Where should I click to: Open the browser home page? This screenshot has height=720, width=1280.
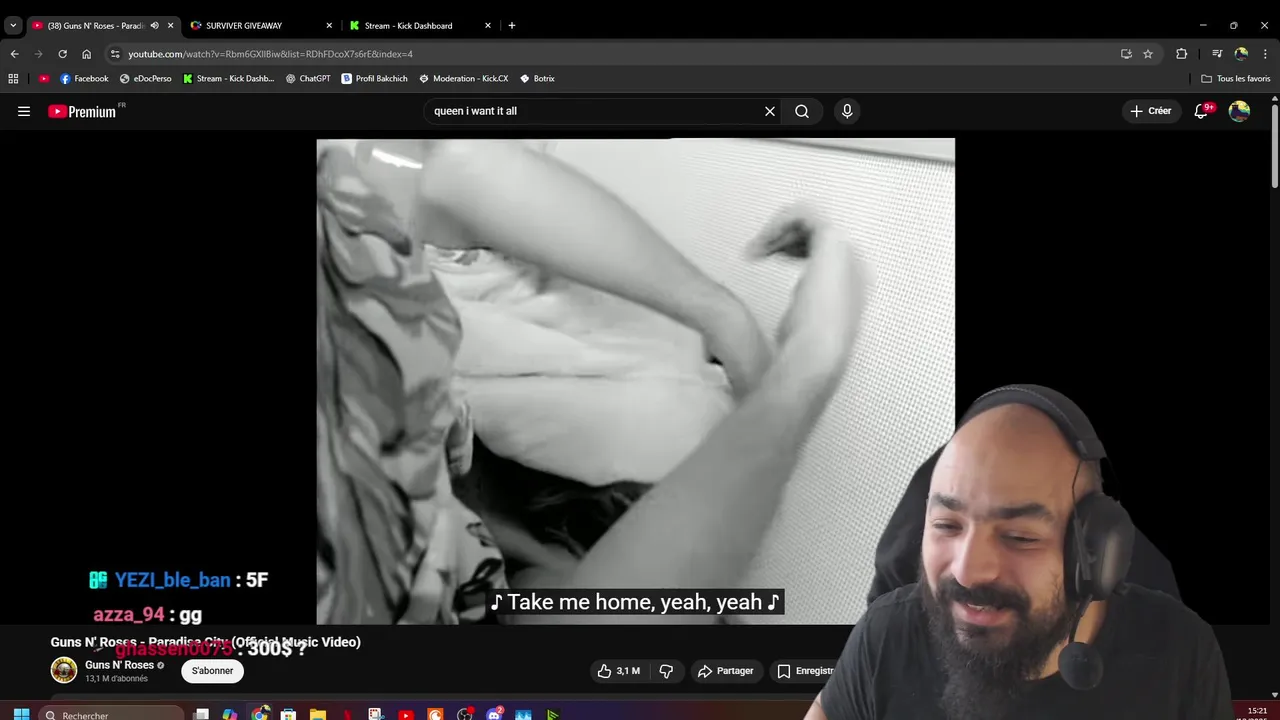point(86,54)
